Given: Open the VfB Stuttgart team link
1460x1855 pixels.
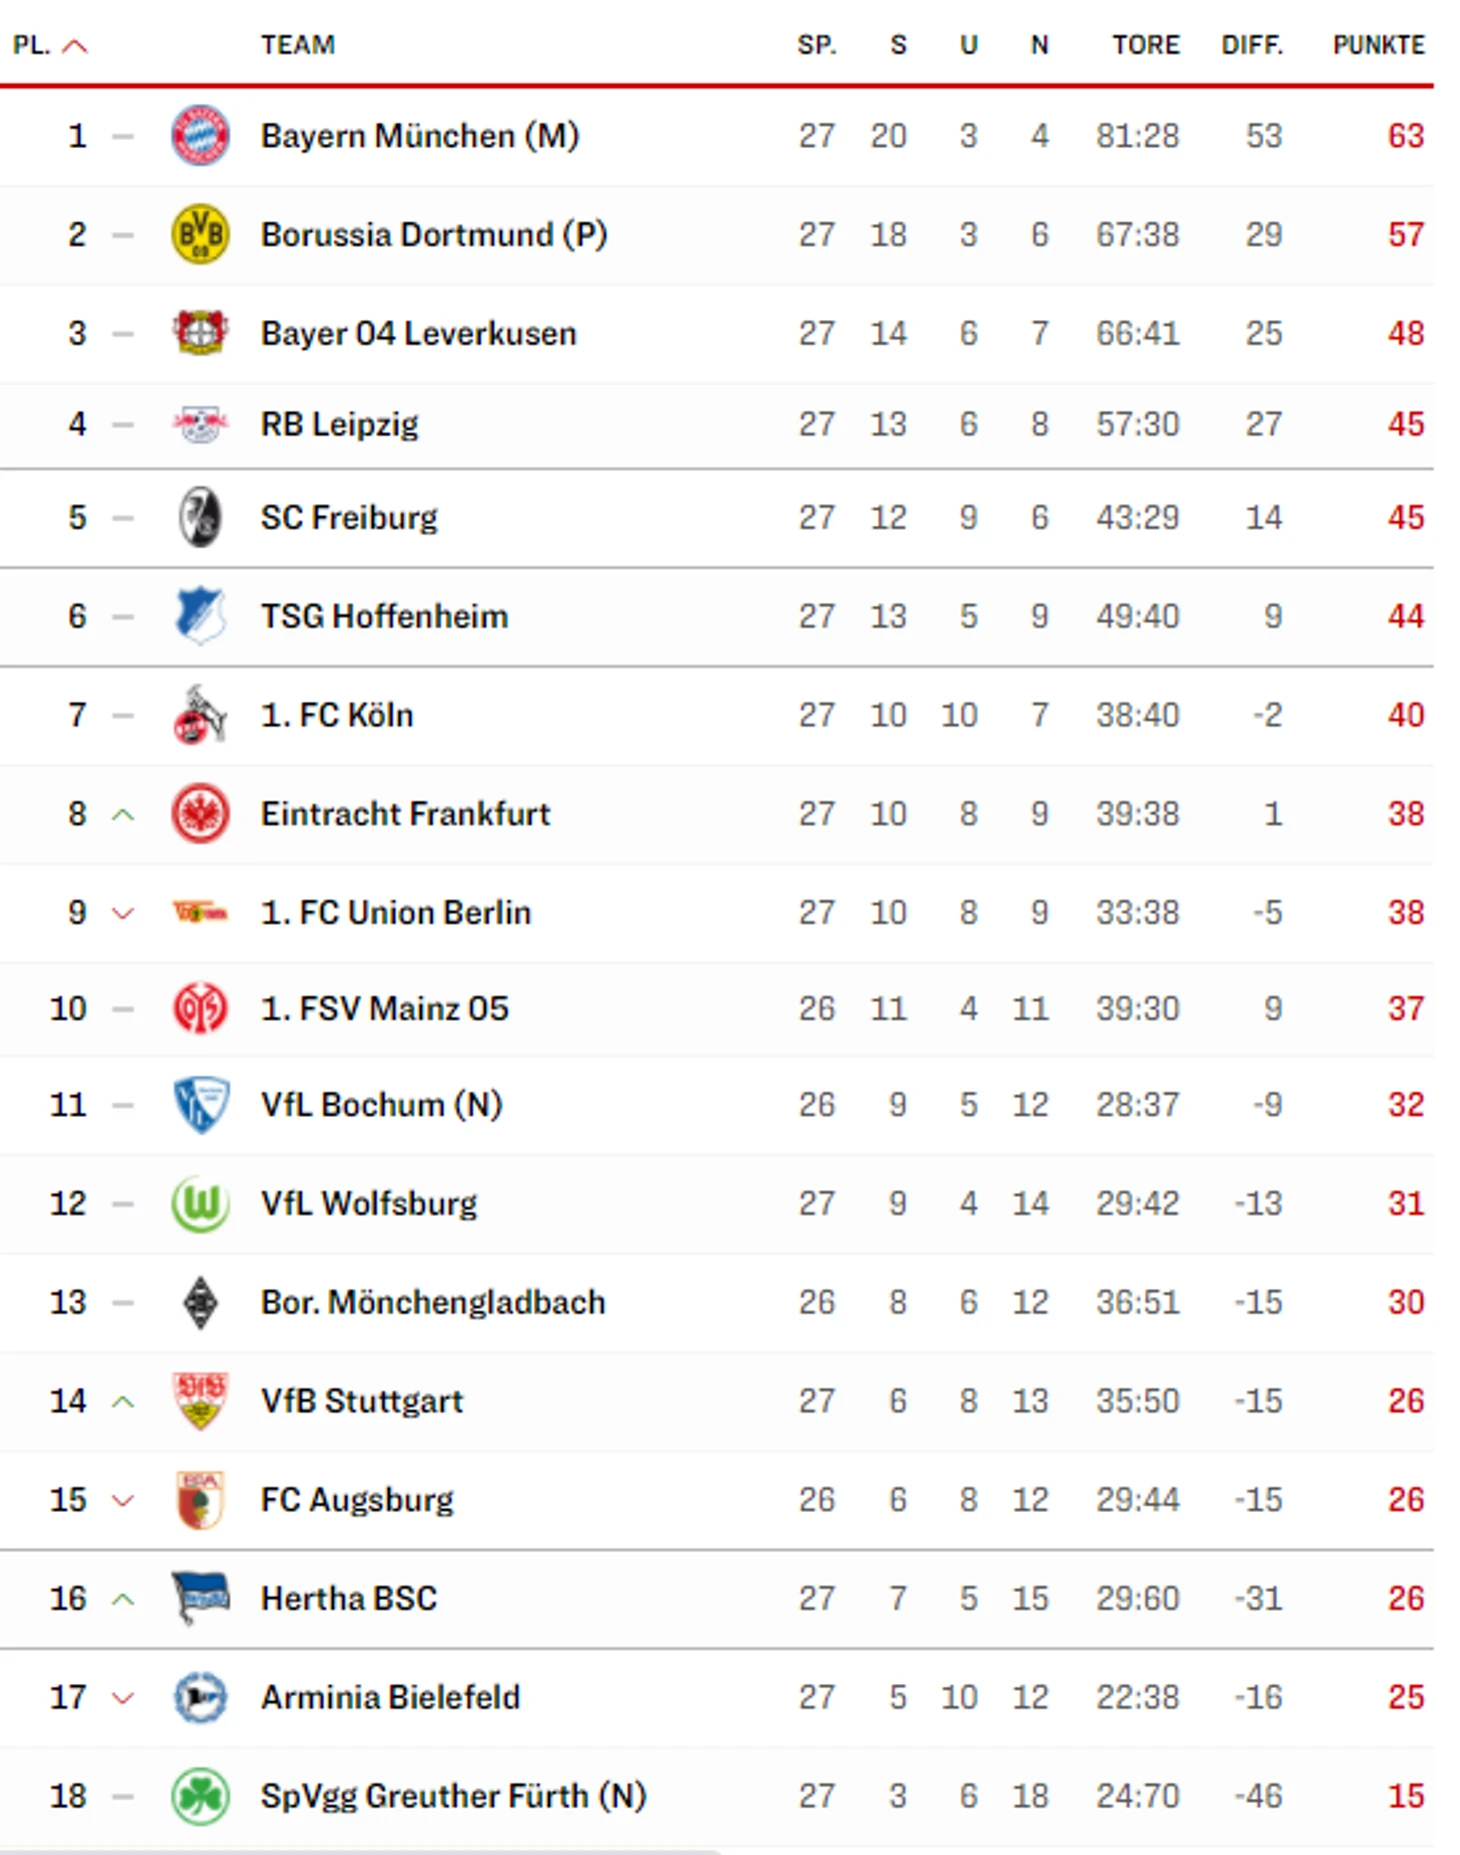Looking at the screenshot, I should coord(362,1401).
